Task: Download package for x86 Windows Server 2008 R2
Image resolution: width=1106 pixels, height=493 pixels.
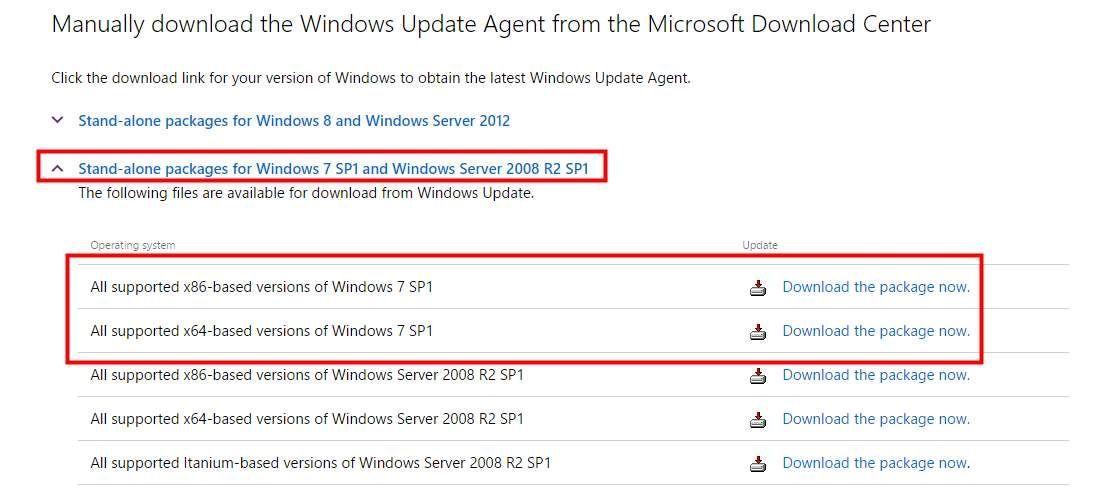Action: tap(875, 375)
